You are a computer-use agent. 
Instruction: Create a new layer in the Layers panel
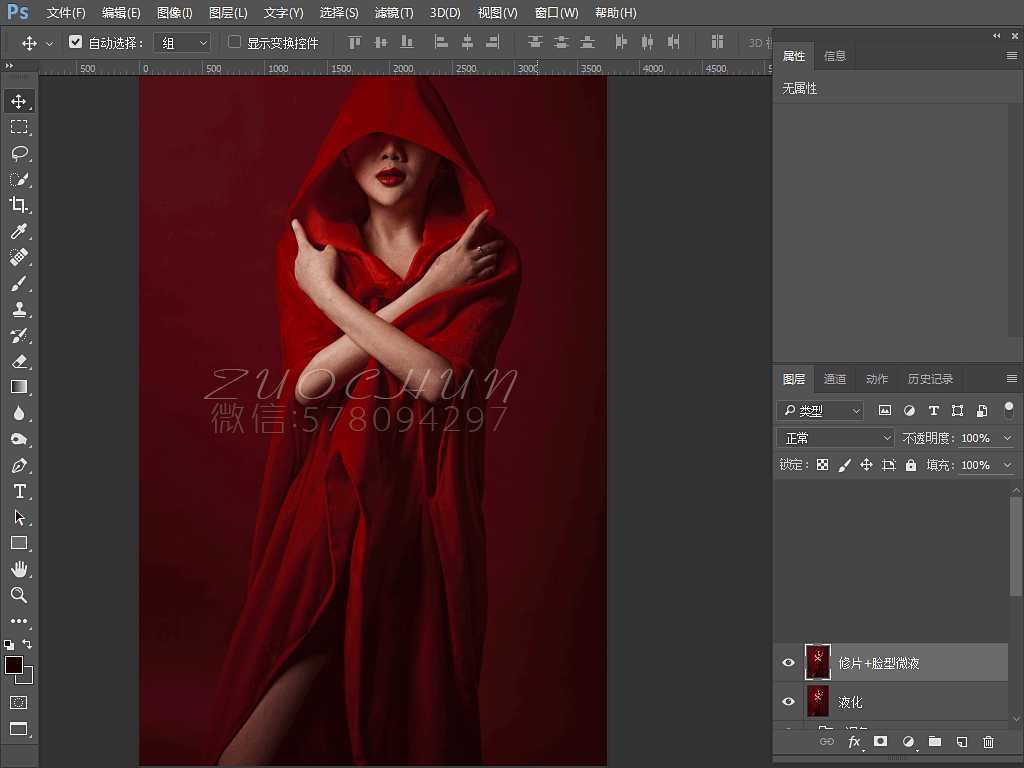[961, 742]
